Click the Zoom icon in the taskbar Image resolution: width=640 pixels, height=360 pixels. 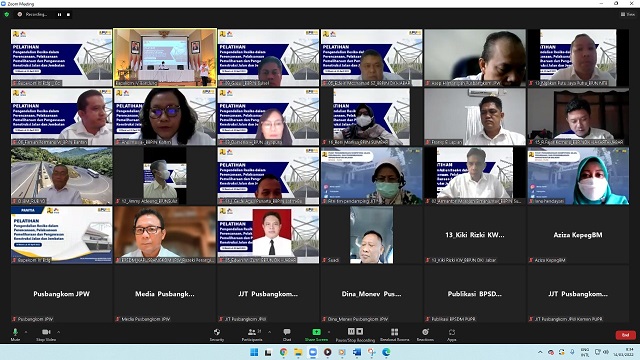(x=313, y=352)
